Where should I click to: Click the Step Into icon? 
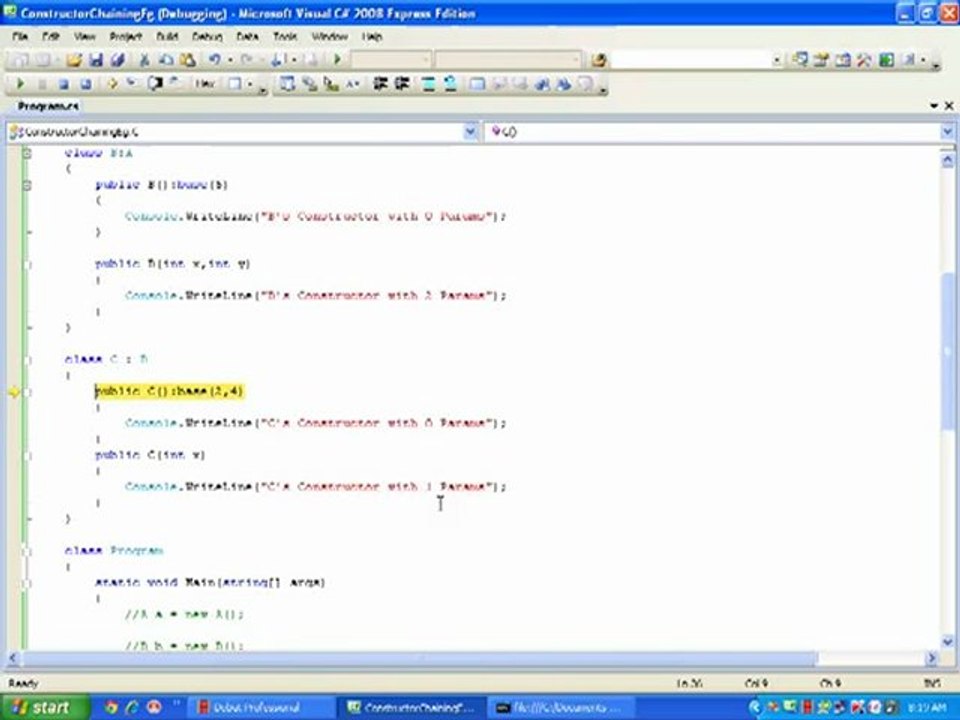pos(132,84)
